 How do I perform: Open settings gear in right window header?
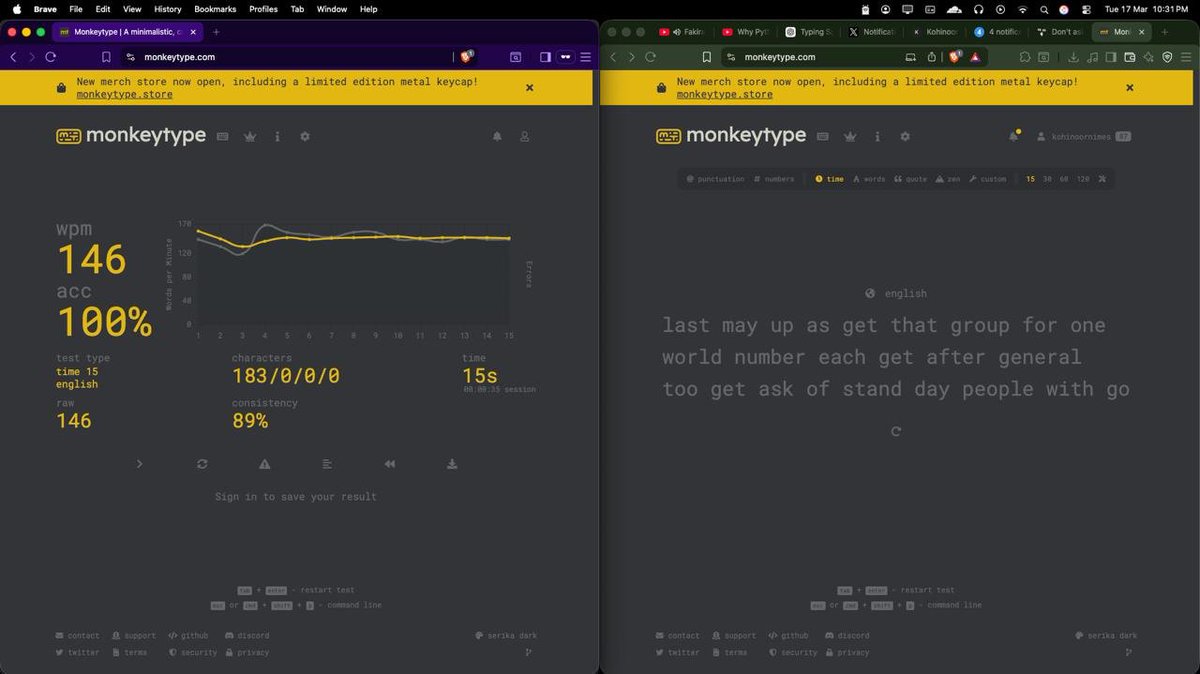(905, 136)
